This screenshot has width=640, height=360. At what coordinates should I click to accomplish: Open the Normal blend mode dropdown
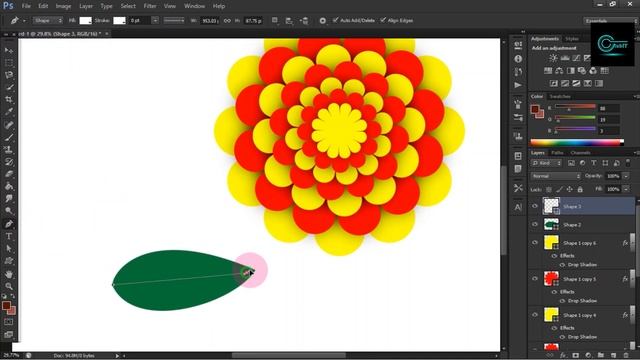(x=556, y=176)
